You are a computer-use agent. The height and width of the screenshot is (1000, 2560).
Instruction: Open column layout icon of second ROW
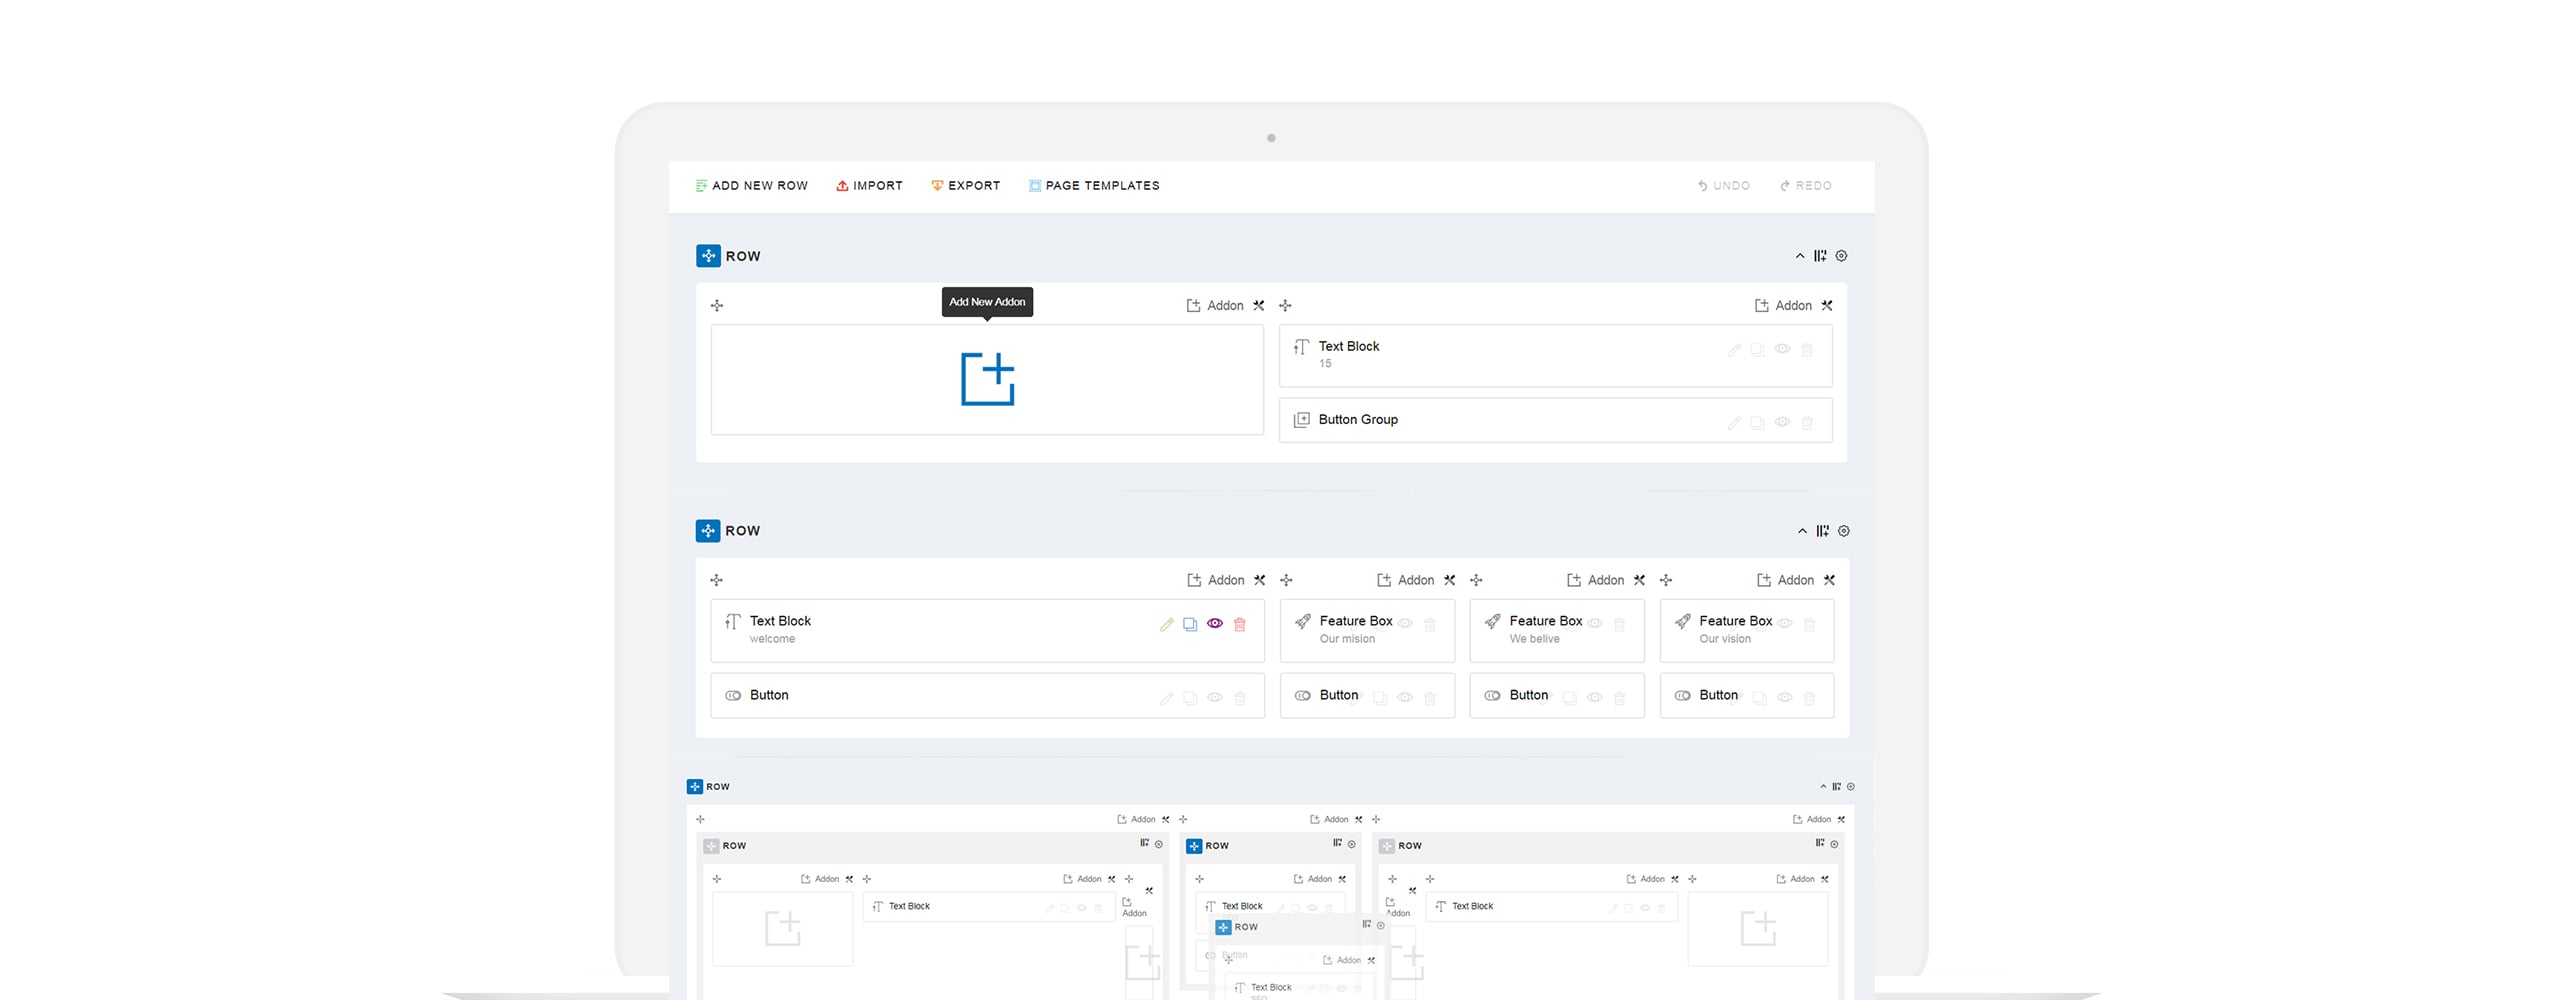click(x=1822, y=531)
